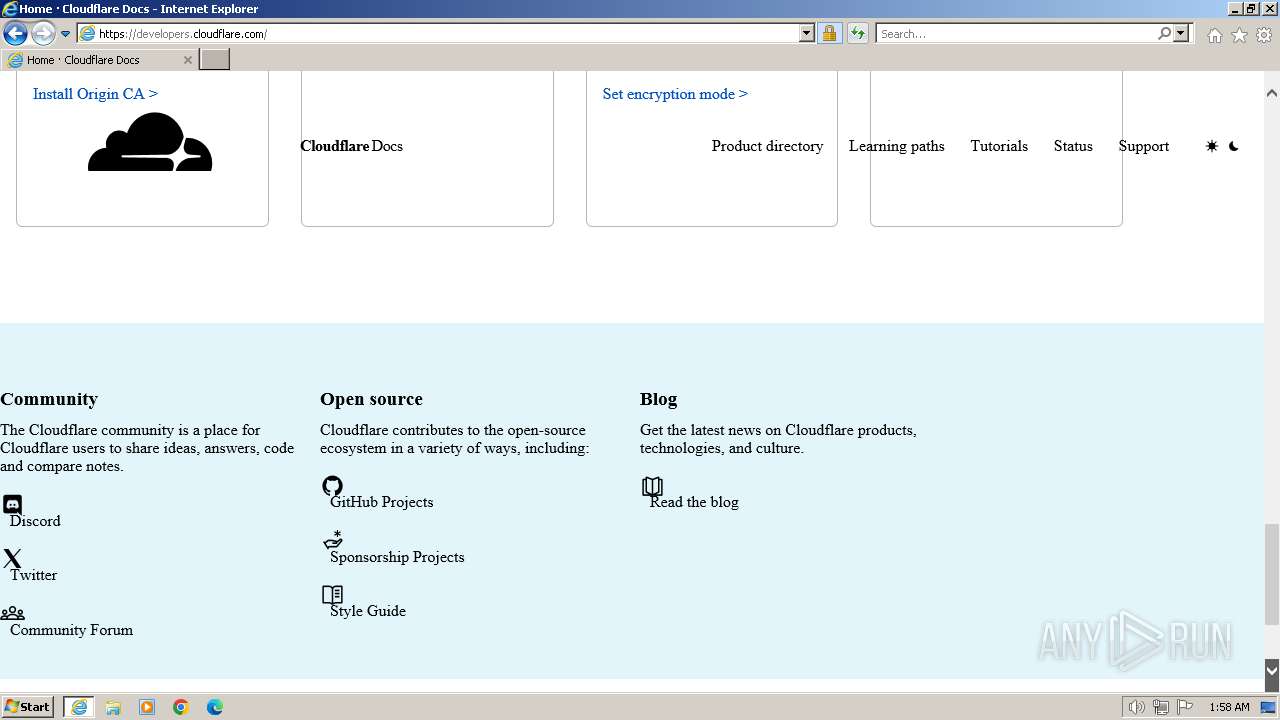1280x720 pixels.
Task: Click the X Twitter icon
Action: coord(12,559)
